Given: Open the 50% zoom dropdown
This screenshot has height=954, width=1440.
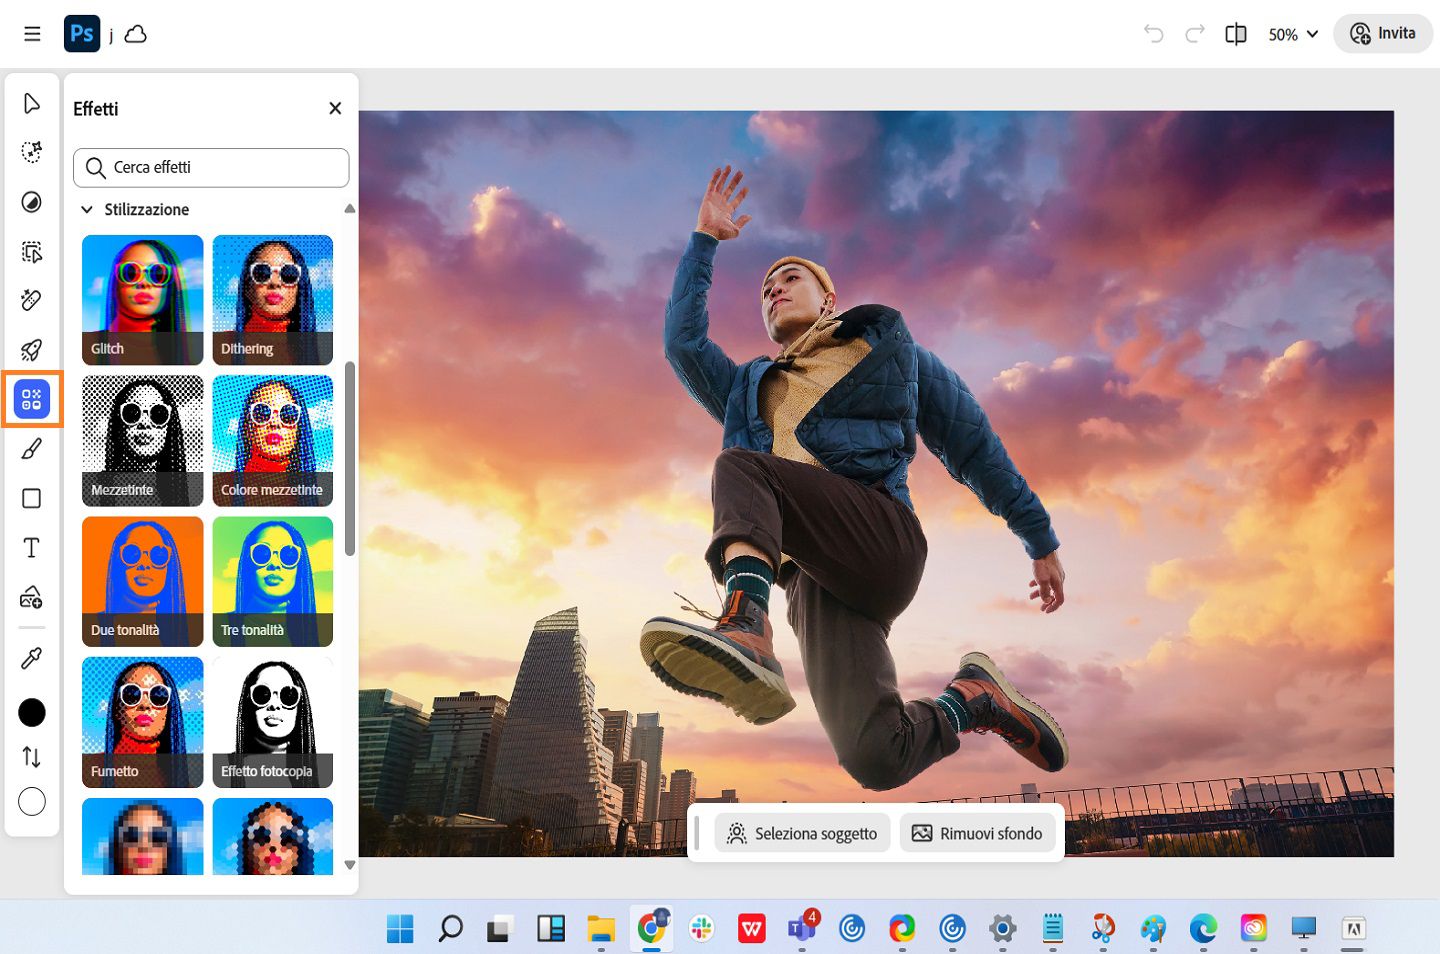Looking at the screenshot, I should pyautogui.click(x=1293, y=34).
